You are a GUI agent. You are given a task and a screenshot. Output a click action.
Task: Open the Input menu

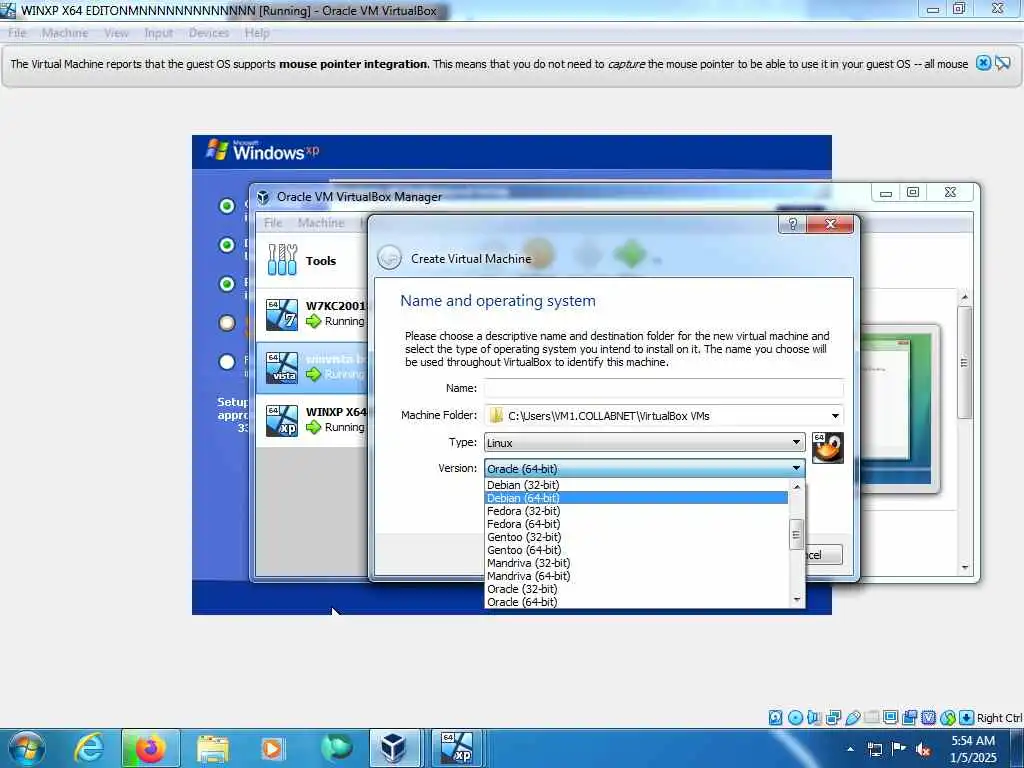159,33
